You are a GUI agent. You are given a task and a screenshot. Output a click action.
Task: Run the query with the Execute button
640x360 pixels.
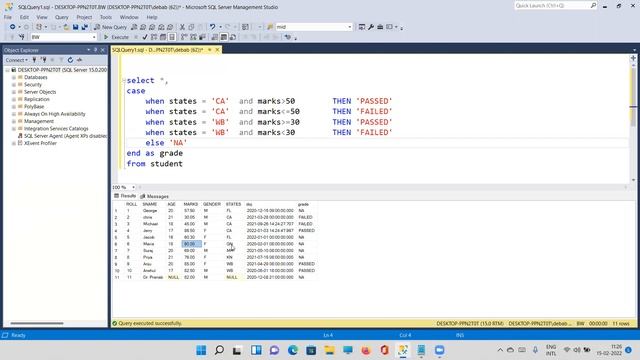click(x=116, y=37)
